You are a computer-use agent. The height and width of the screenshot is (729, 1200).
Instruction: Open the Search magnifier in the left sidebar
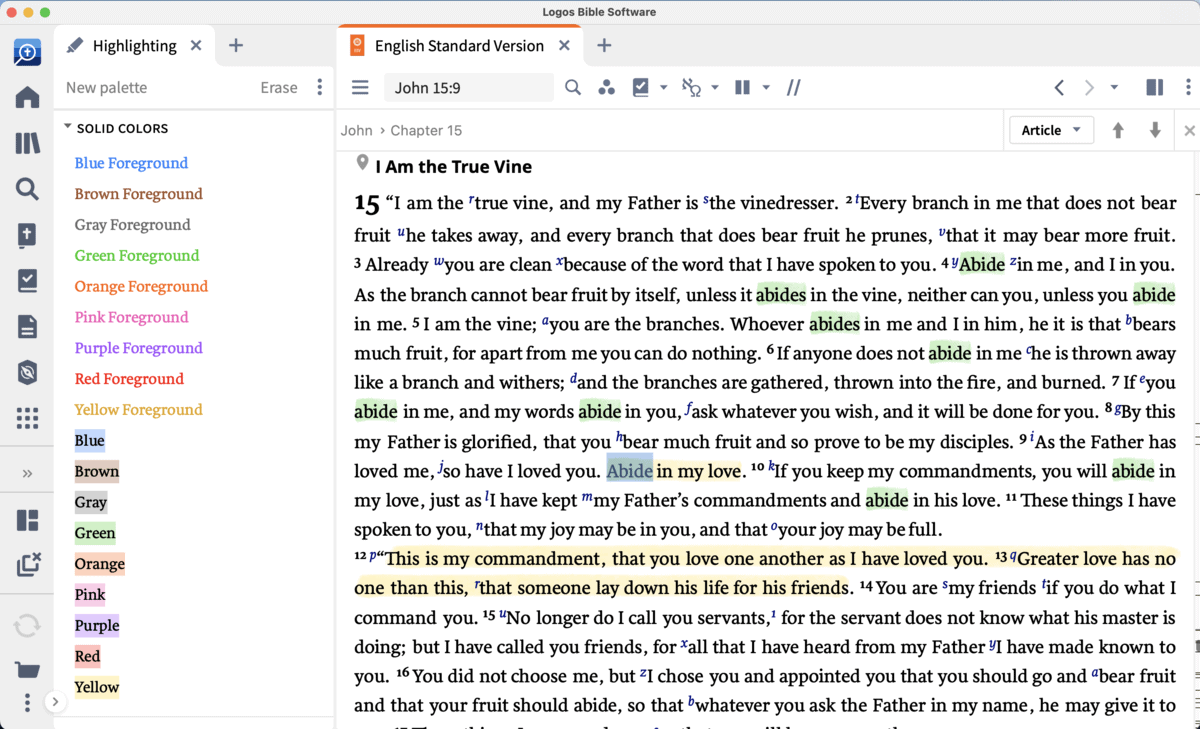(x=27, y=189)
